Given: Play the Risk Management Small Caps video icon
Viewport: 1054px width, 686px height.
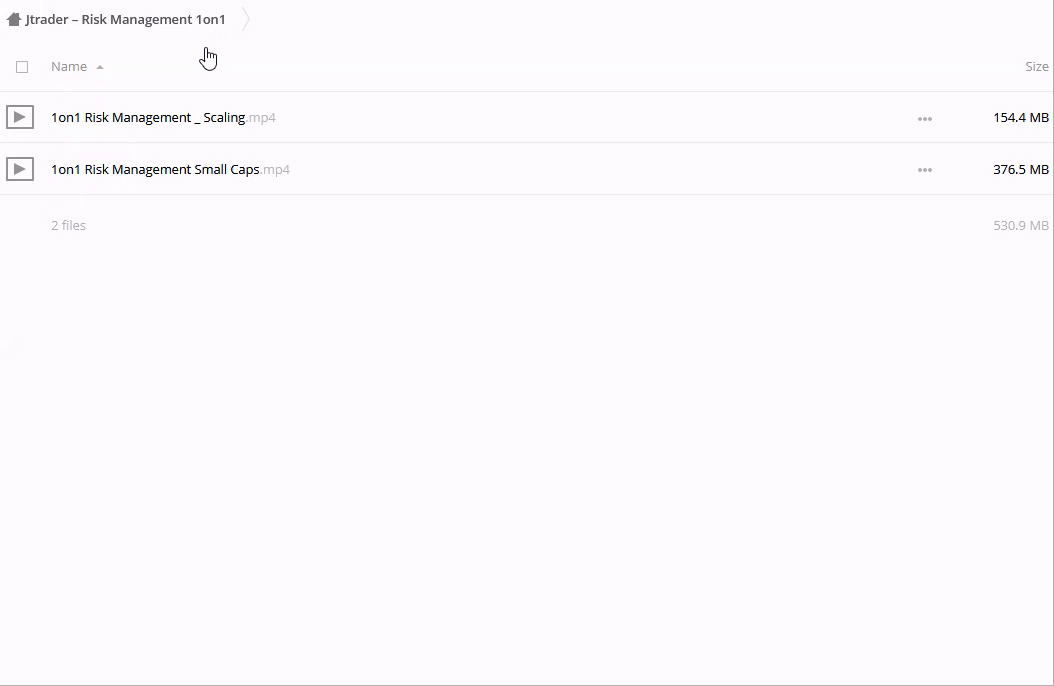Looking at the screenshot, I should click(19, 169).
